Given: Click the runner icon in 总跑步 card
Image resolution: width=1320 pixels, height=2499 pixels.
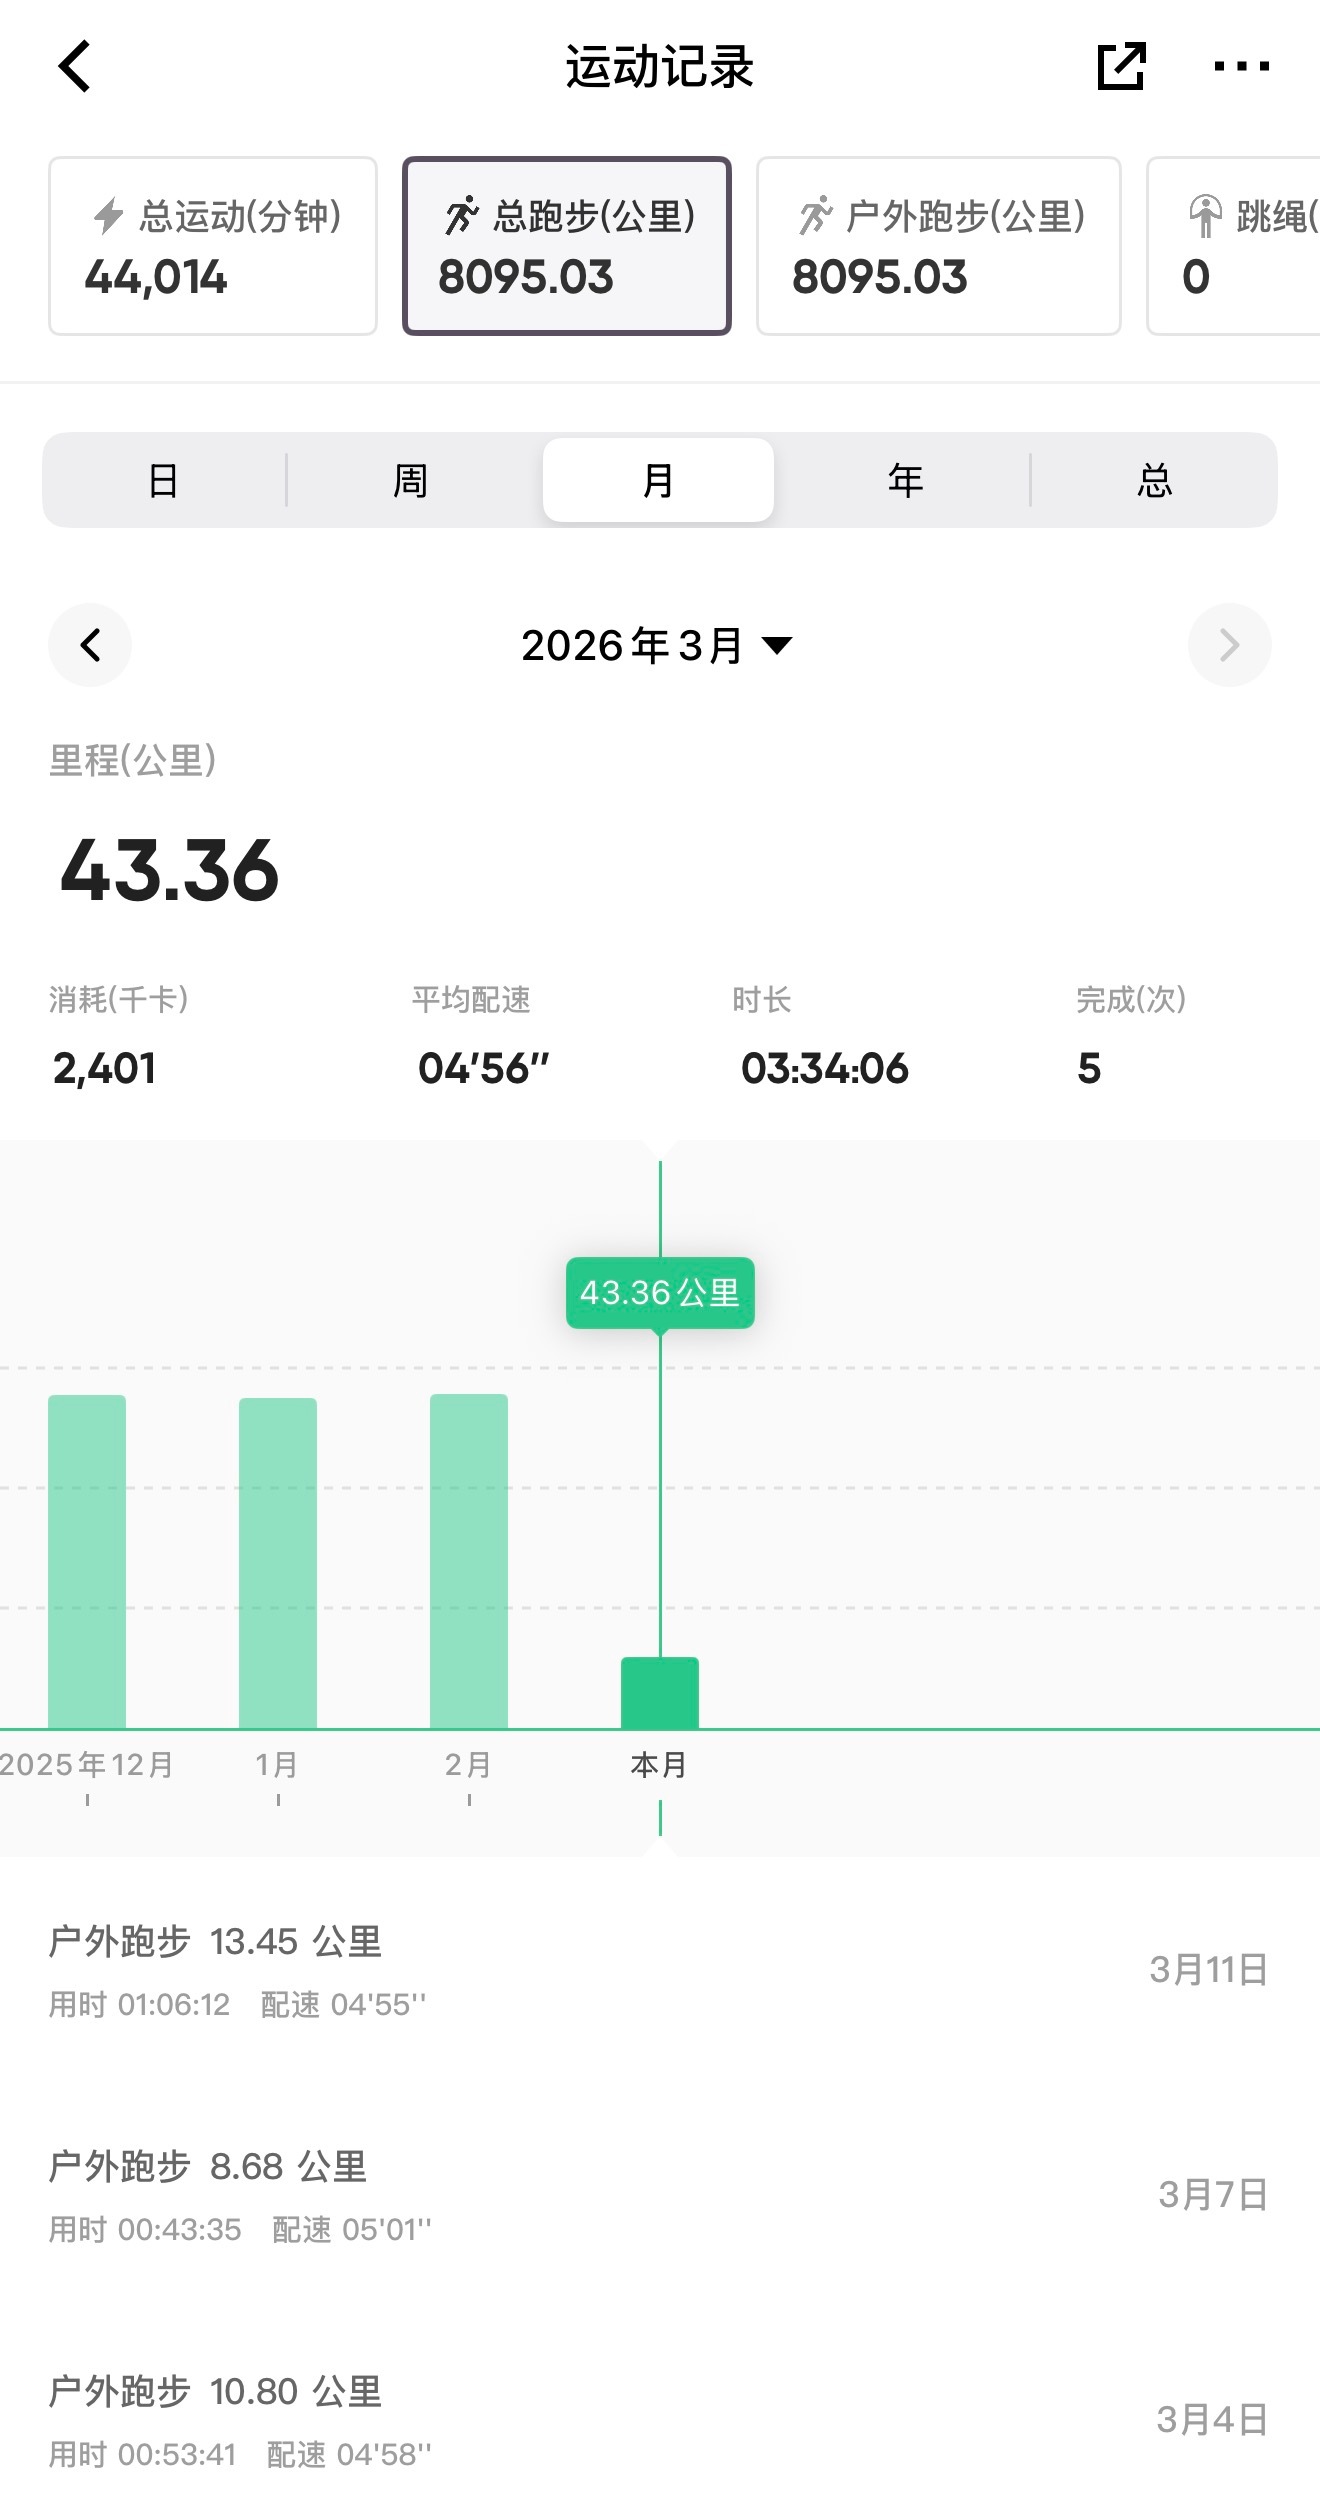Looking at the screenshot, I should point(462,216).
